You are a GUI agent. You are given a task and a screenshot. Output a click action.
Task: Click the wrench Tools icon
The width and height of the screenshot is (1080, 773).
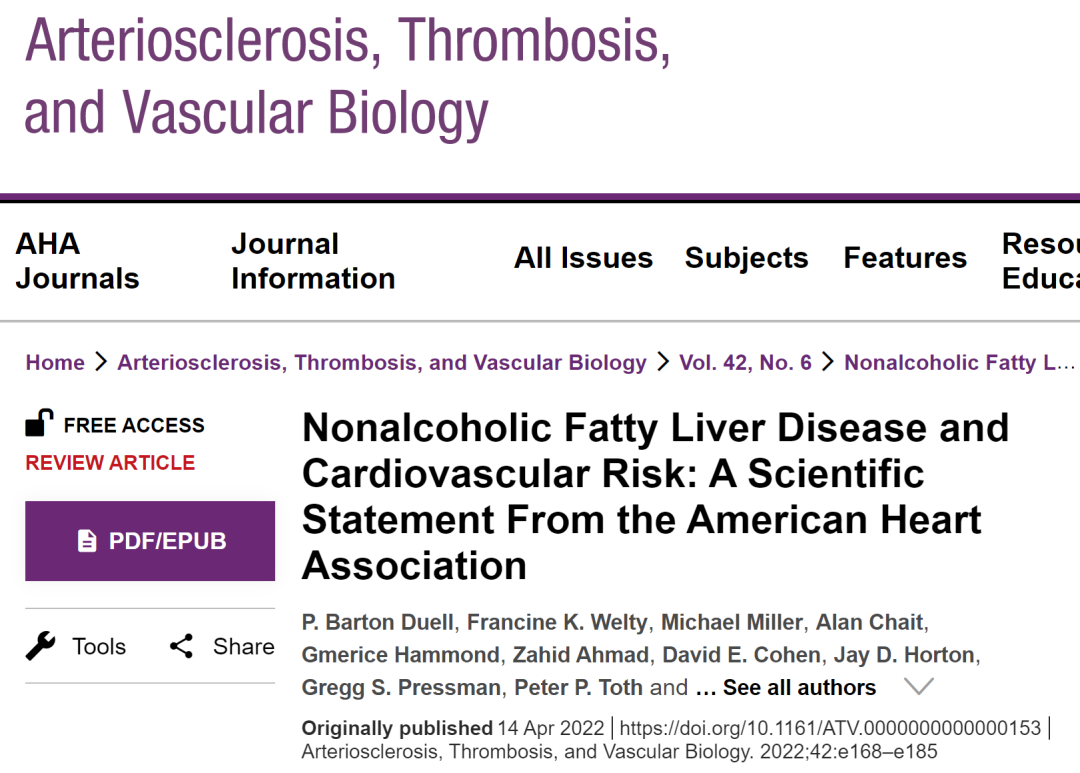click(41, 646)
